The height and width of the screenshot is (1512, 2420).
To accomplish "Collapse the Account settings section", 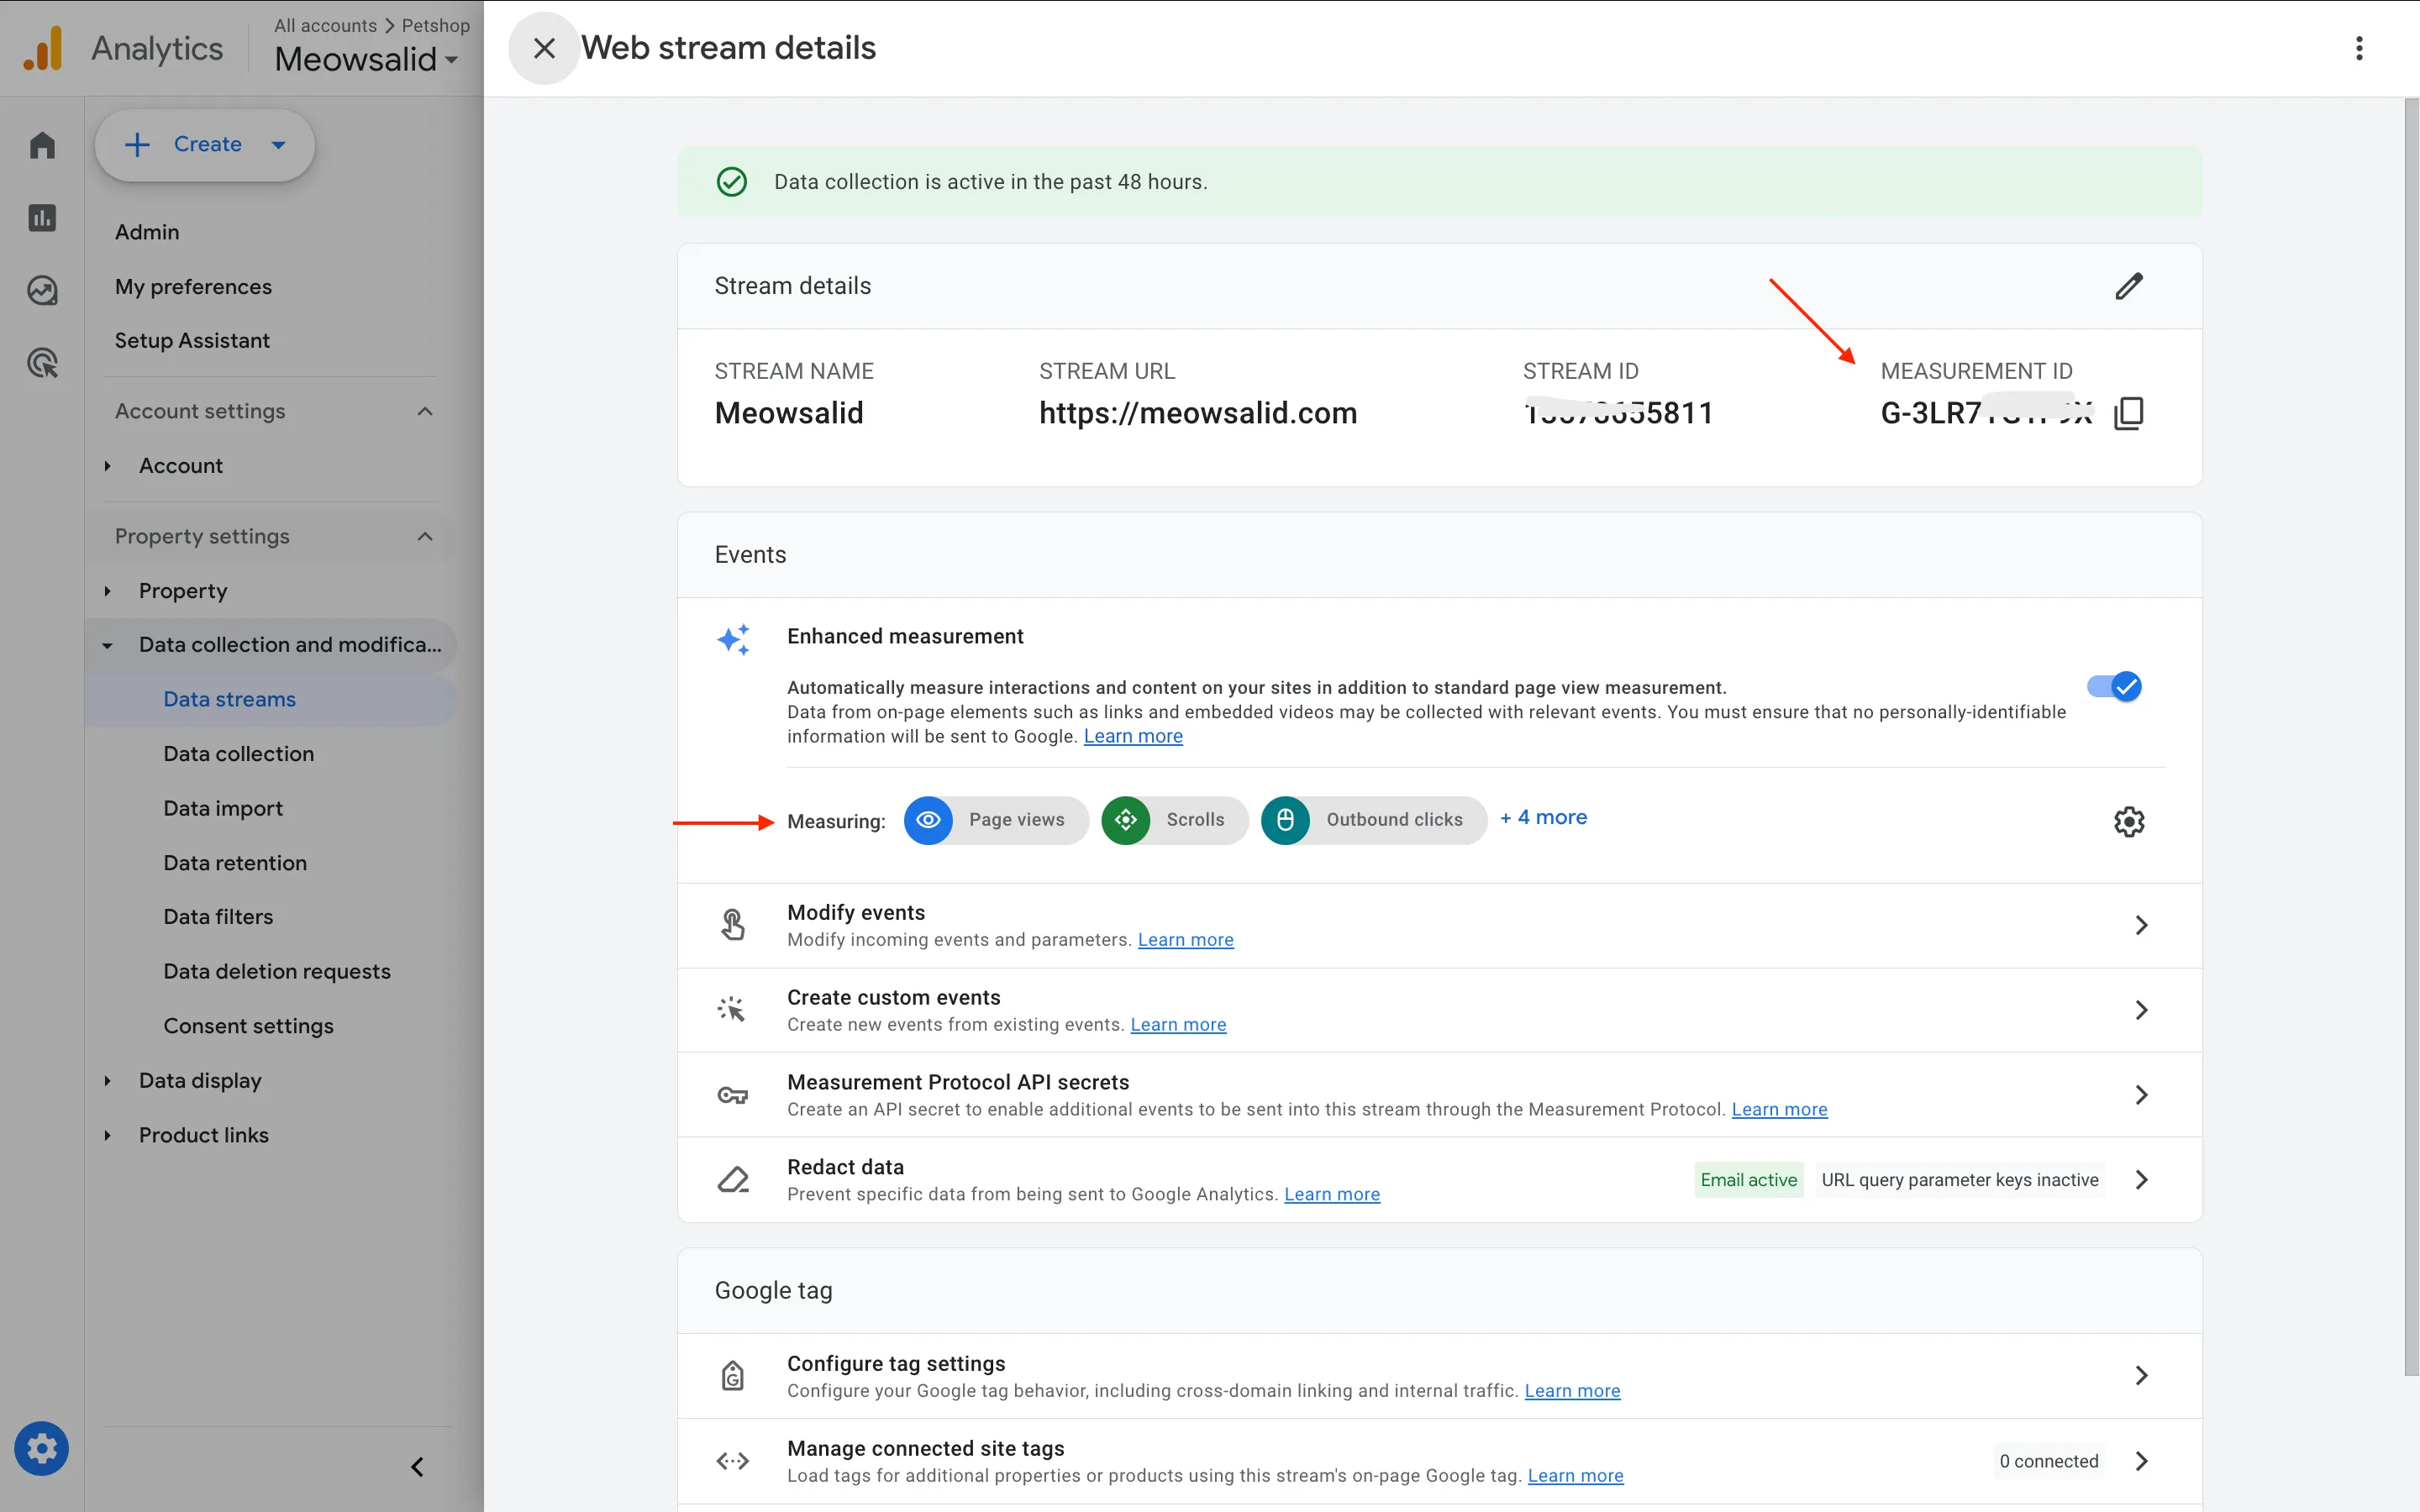I will (x=425, y=411).
